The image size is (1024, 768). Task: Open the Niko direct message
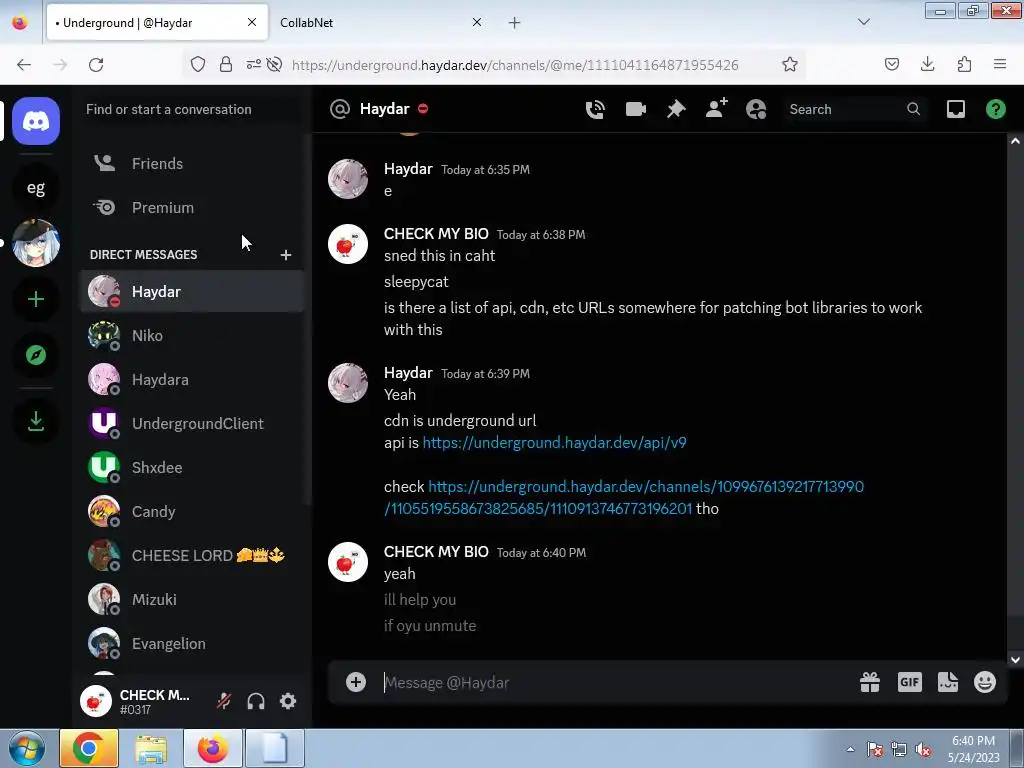[192, 335]
